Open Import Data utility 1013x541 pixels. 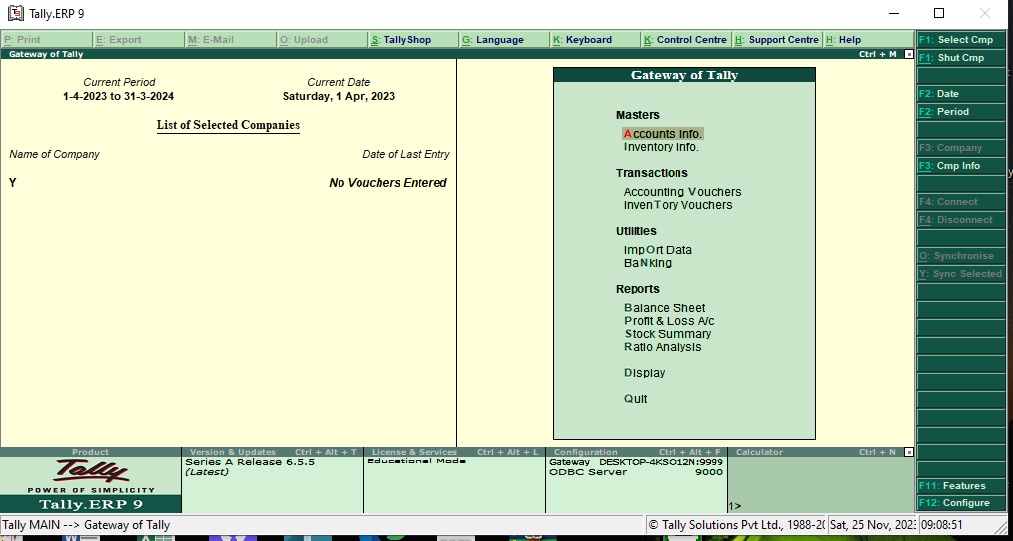click(657, 250)
